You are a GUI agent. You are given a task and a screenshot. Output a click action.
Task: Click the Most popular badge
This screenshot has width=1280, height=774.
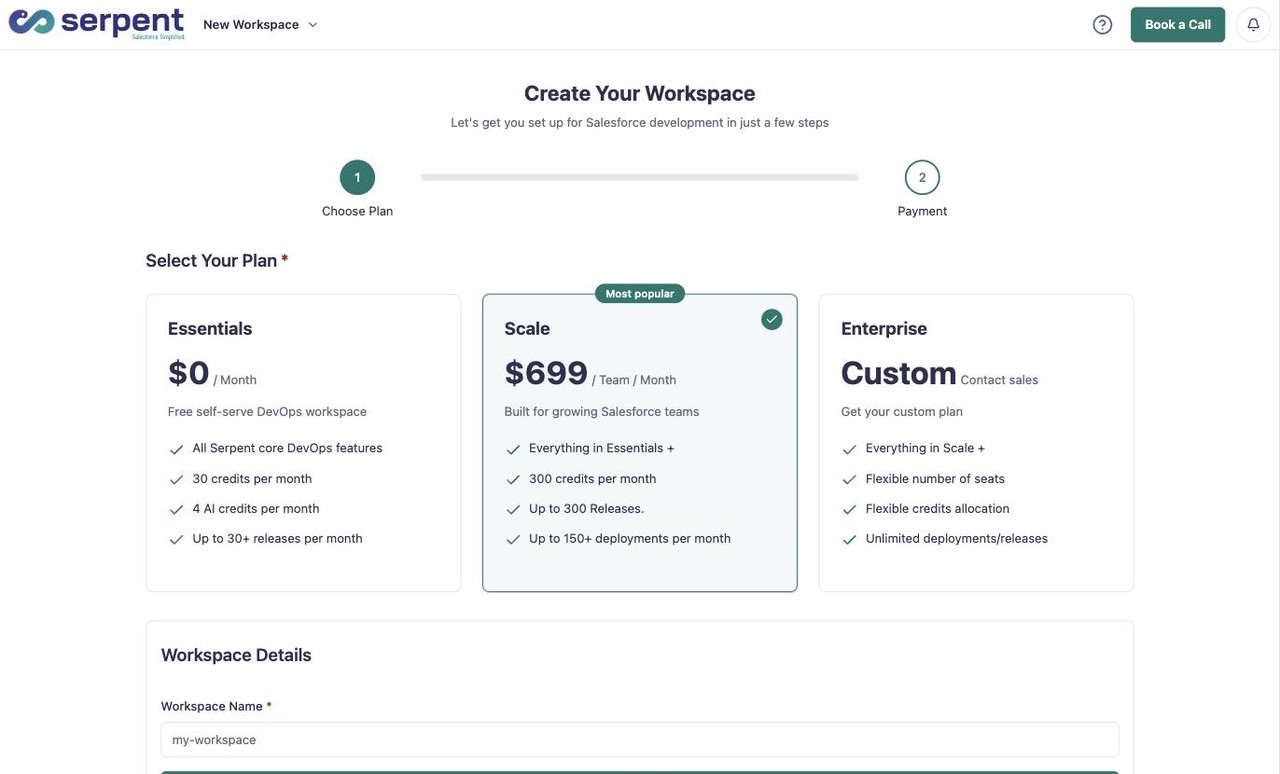point(640,294)
